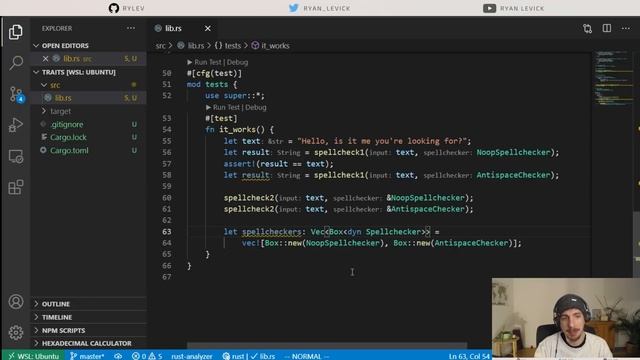Open the Extensions view icon
Screen dimensions: 640x360
click(16, 187)
